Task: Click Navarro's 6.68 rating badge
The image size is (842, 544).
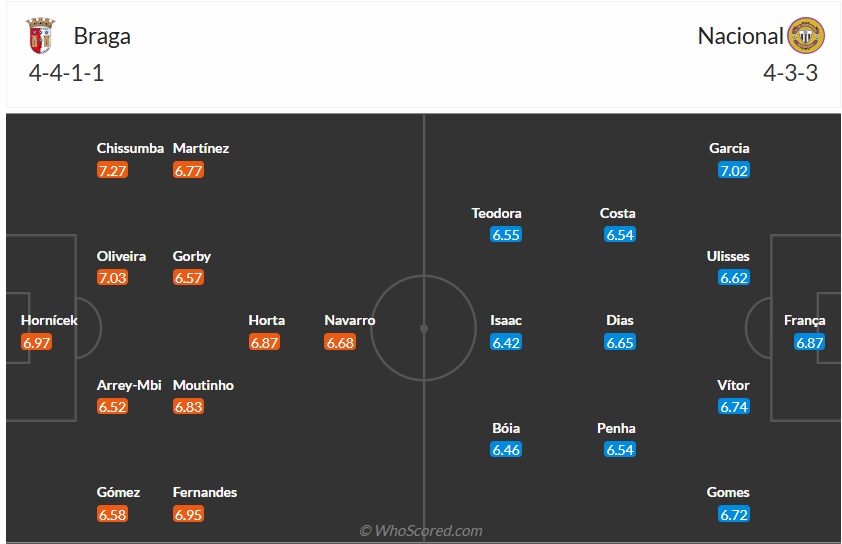Action: coord(340,343)
